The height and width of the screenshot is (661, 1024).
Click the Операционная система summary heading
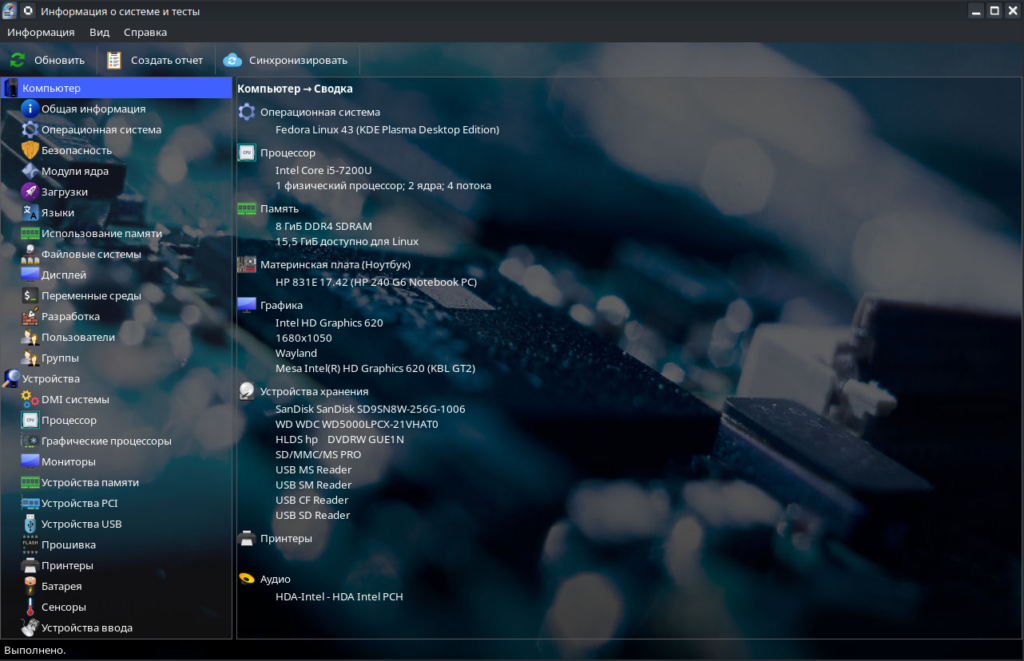(320, 112)
